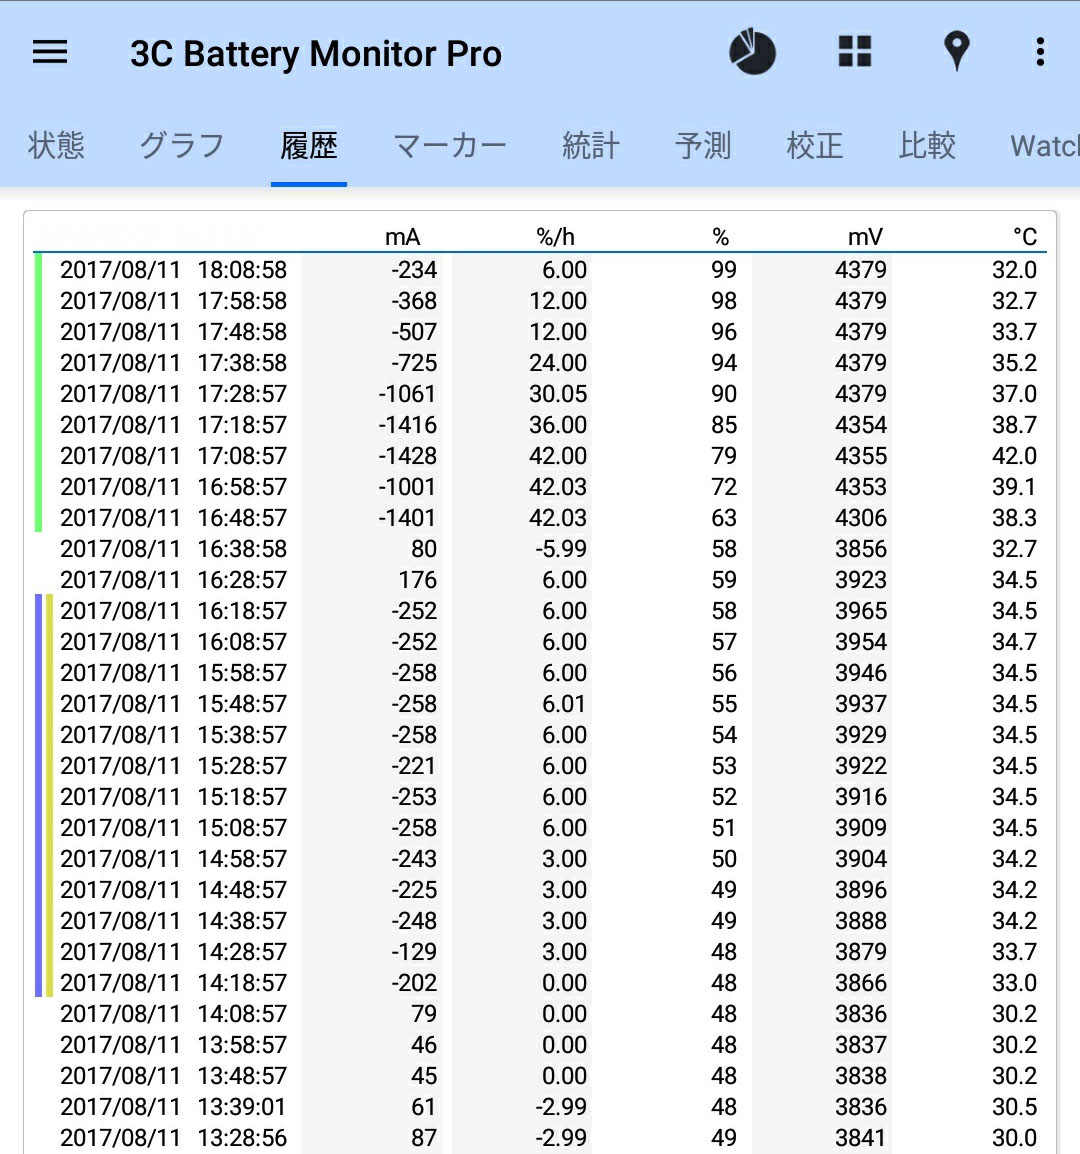Tap the location marker pin icon
The image size is (1080, 1154).
(956, 52)
